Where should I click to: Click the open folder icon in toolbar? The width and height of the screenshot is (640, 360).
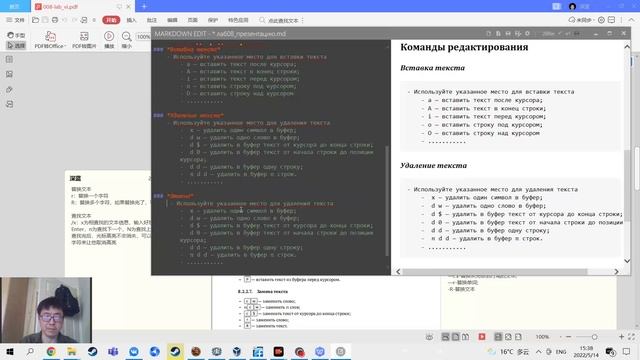click(x=36, y=20)
